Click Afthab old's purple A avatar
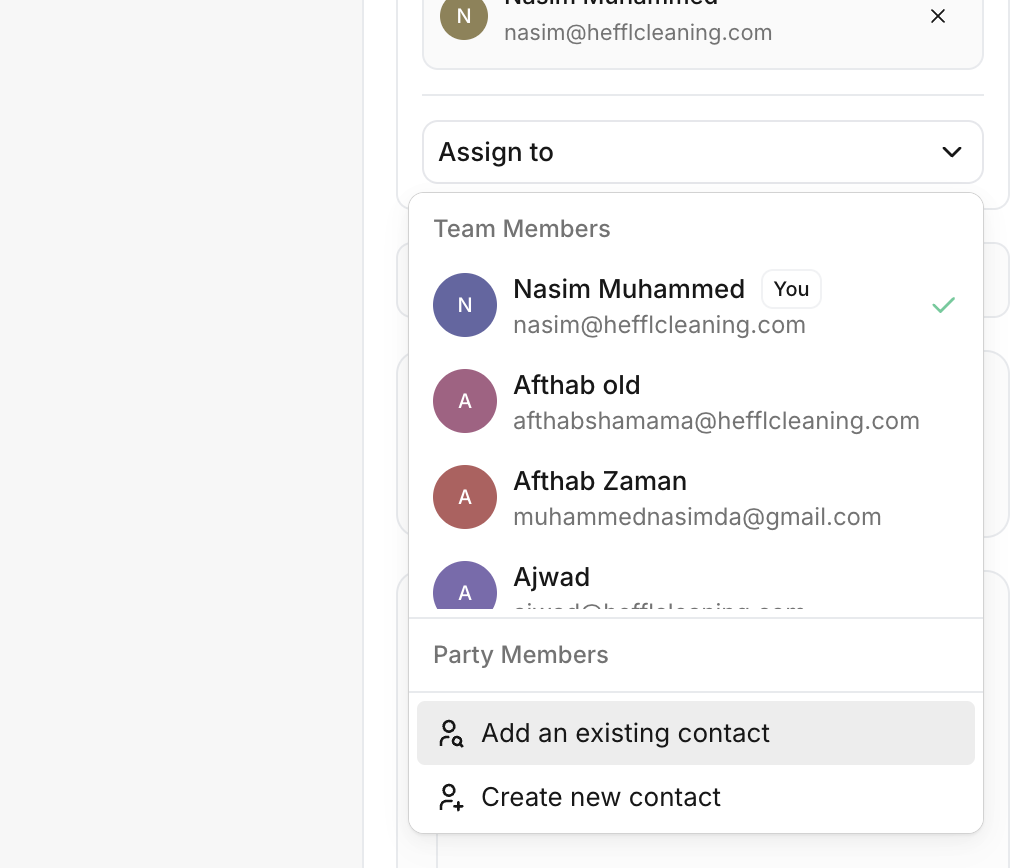This screenshot has height=868, width=1026. click(465, 401)
